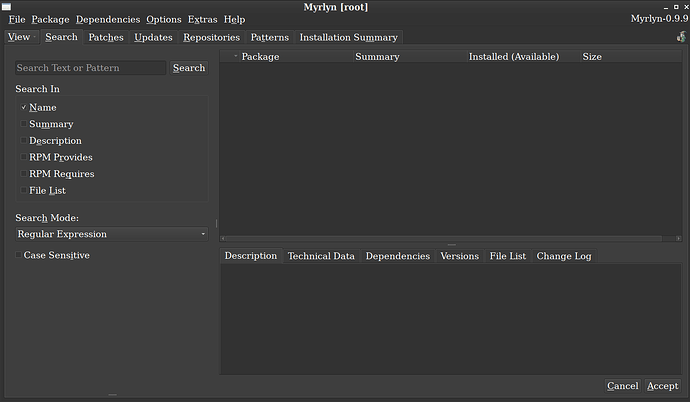Expand the View dropdown button
Image resolution: width=690 pixels, height=402 pixels.
pos(21,37)
